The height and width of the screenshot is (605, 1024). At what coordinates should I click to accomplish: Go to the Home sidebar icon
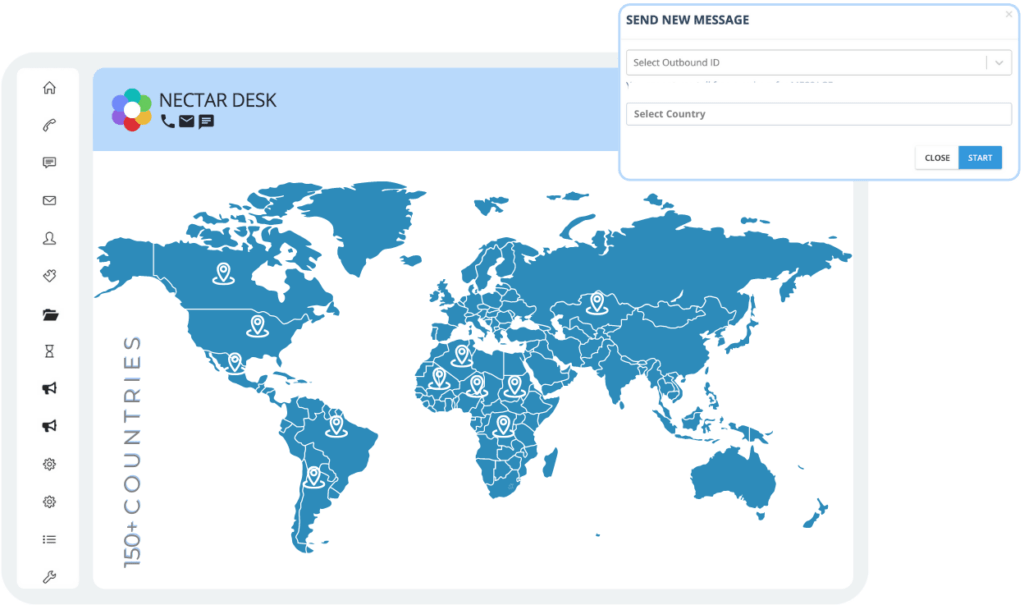(49, 88)
